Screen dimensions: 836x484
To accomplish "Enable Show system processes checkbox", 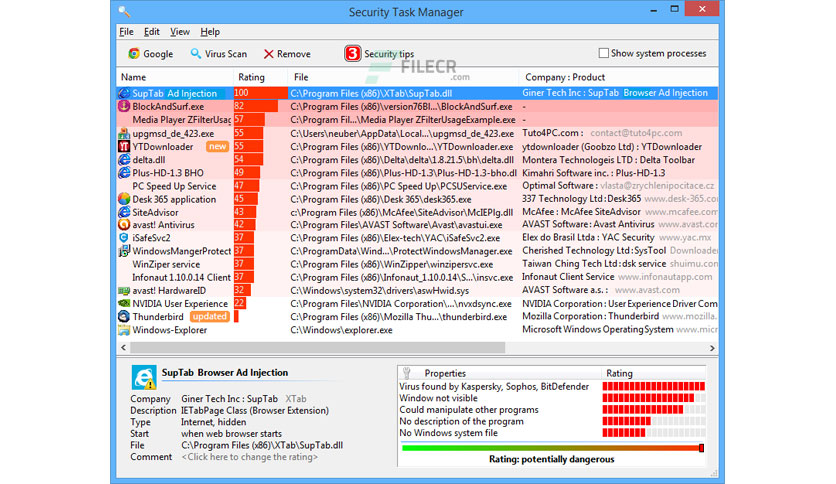I will 604,53.
